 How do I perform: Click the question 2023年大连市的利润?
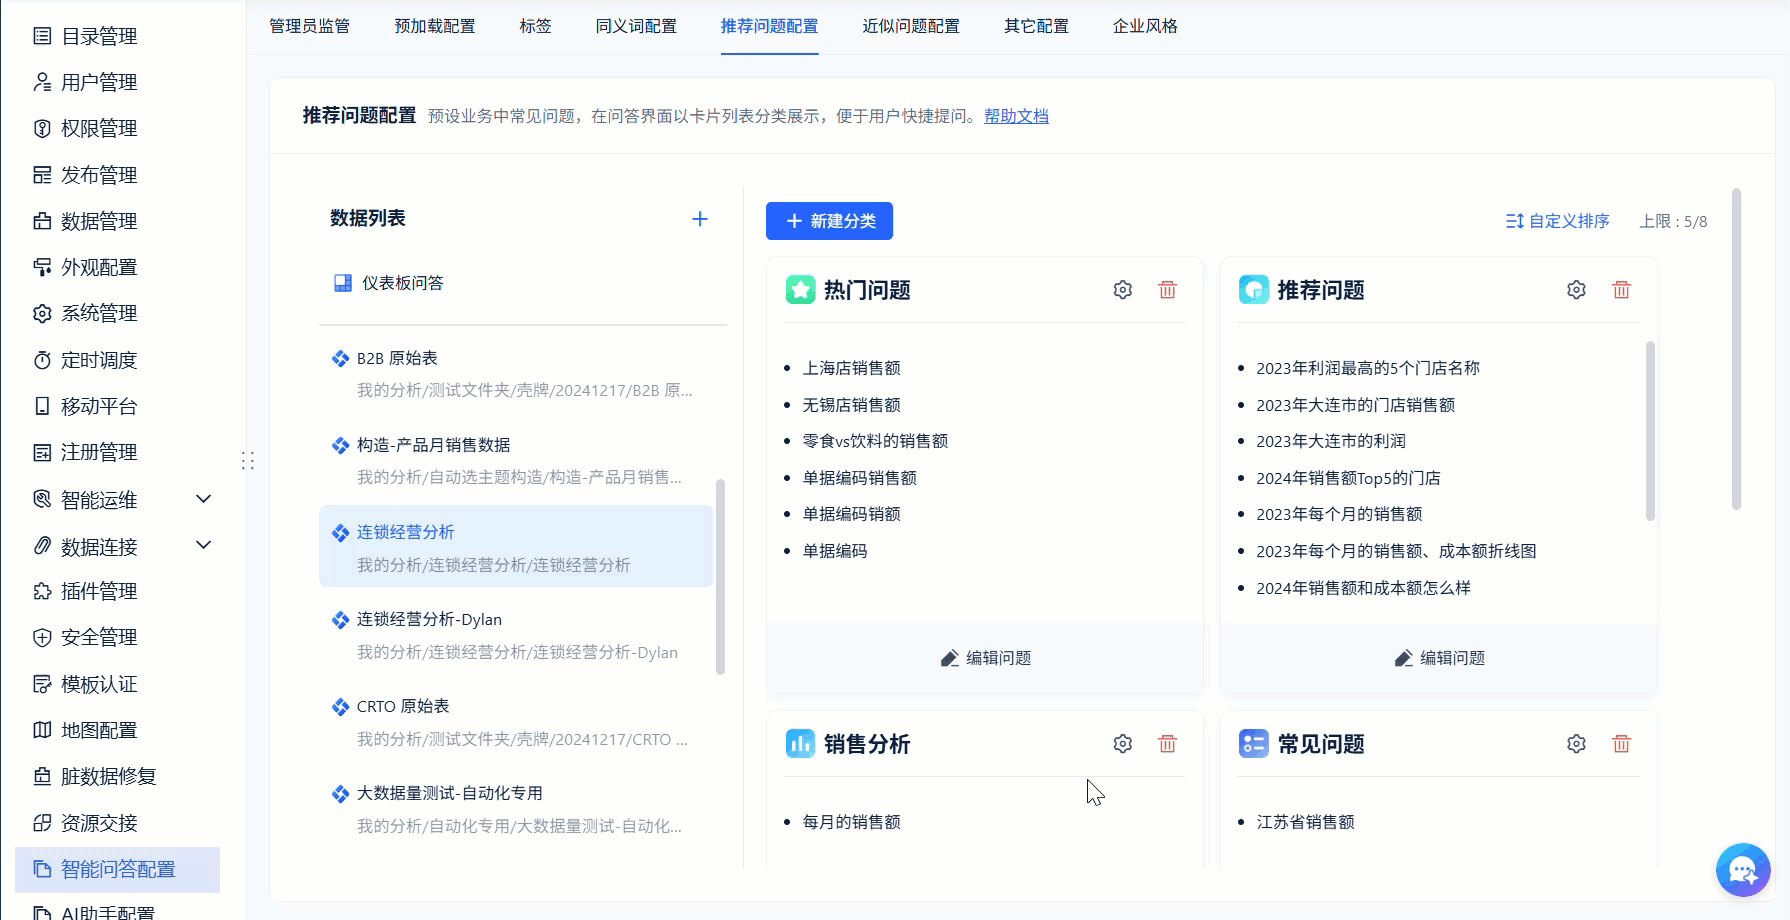1331,441
